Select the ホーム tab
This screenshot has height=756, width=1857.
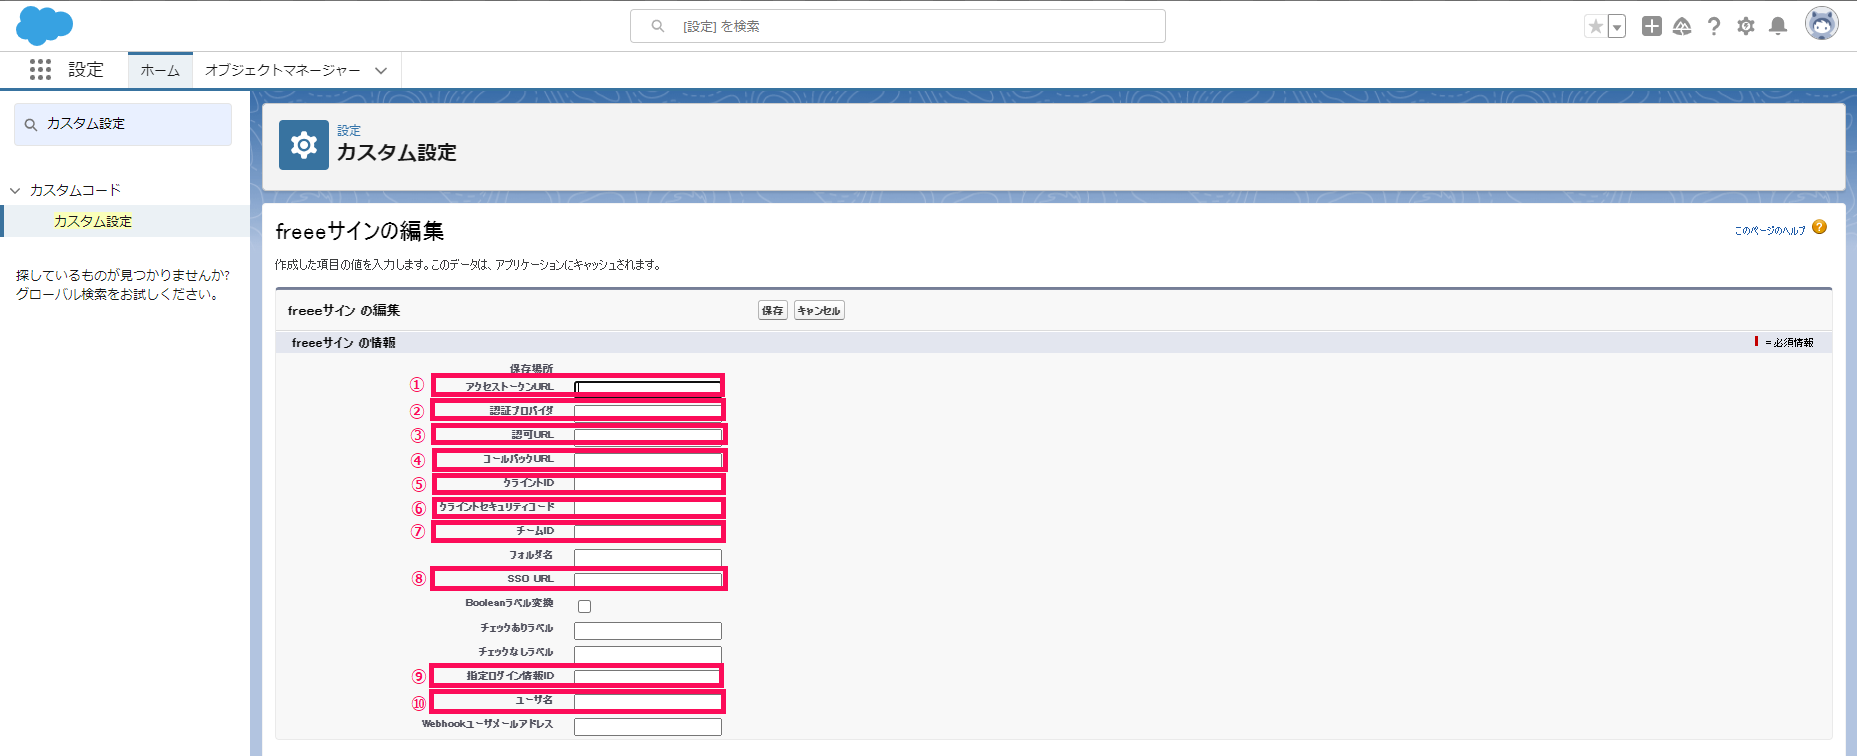160,70
